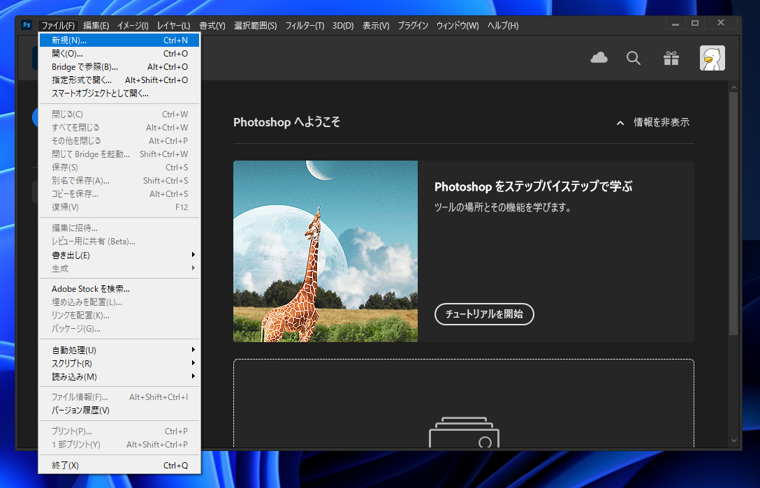Expand 読み込み(M) submenu
This screenshot has height=488, width=760.
[x=119, y=377]
